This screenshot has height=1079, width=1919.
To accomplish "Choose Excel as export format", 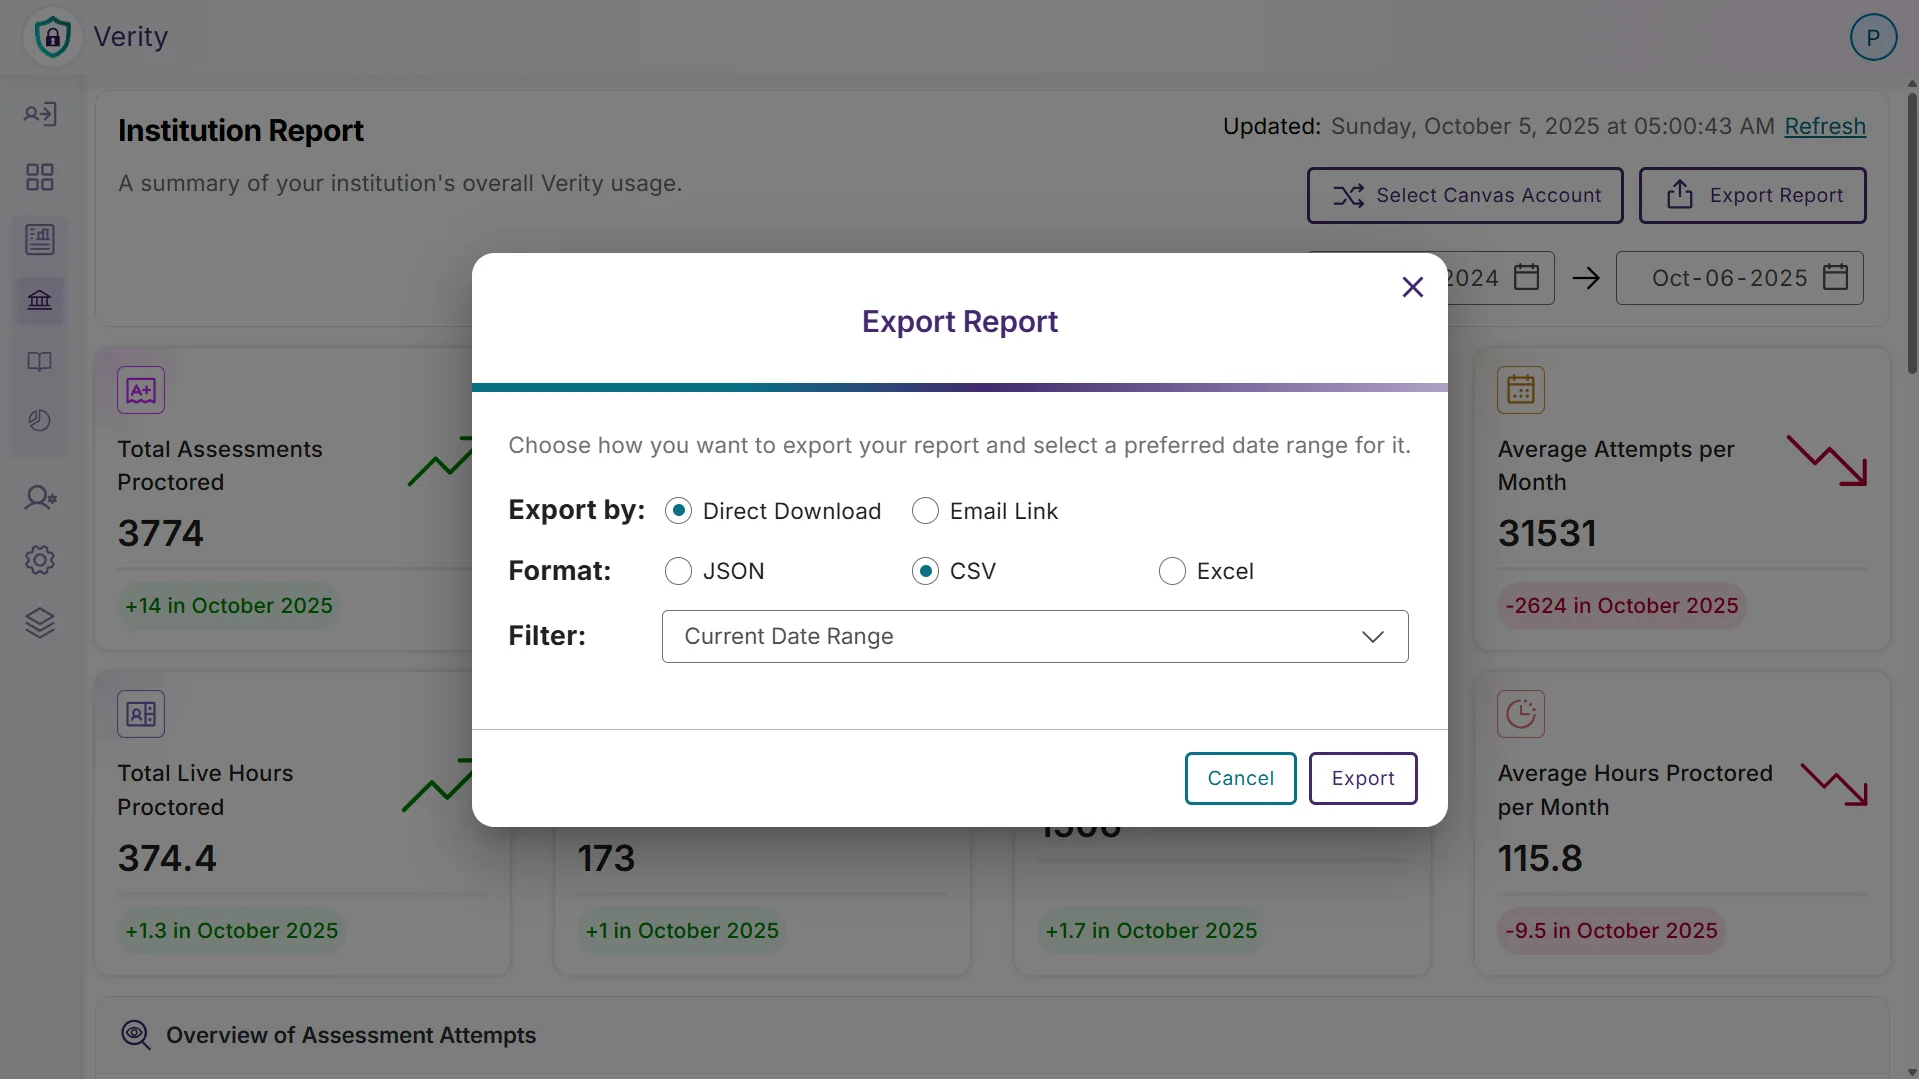I will (1172, 571).
